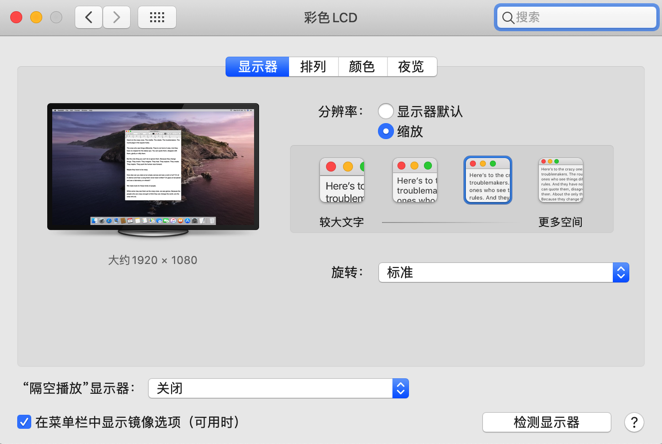This screenshot has height=444, width=662.
Task: Close the 彩色 LCD window
Action: (16, 17)
